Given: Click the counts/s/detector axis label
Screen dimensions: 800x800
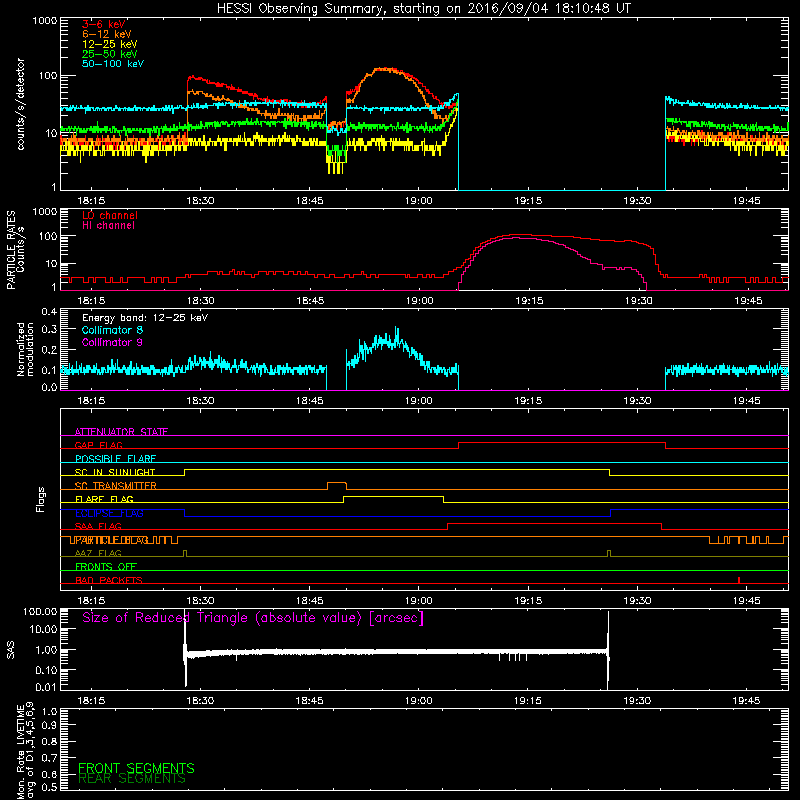Looking at the screenshot, I should pos(21,104).
